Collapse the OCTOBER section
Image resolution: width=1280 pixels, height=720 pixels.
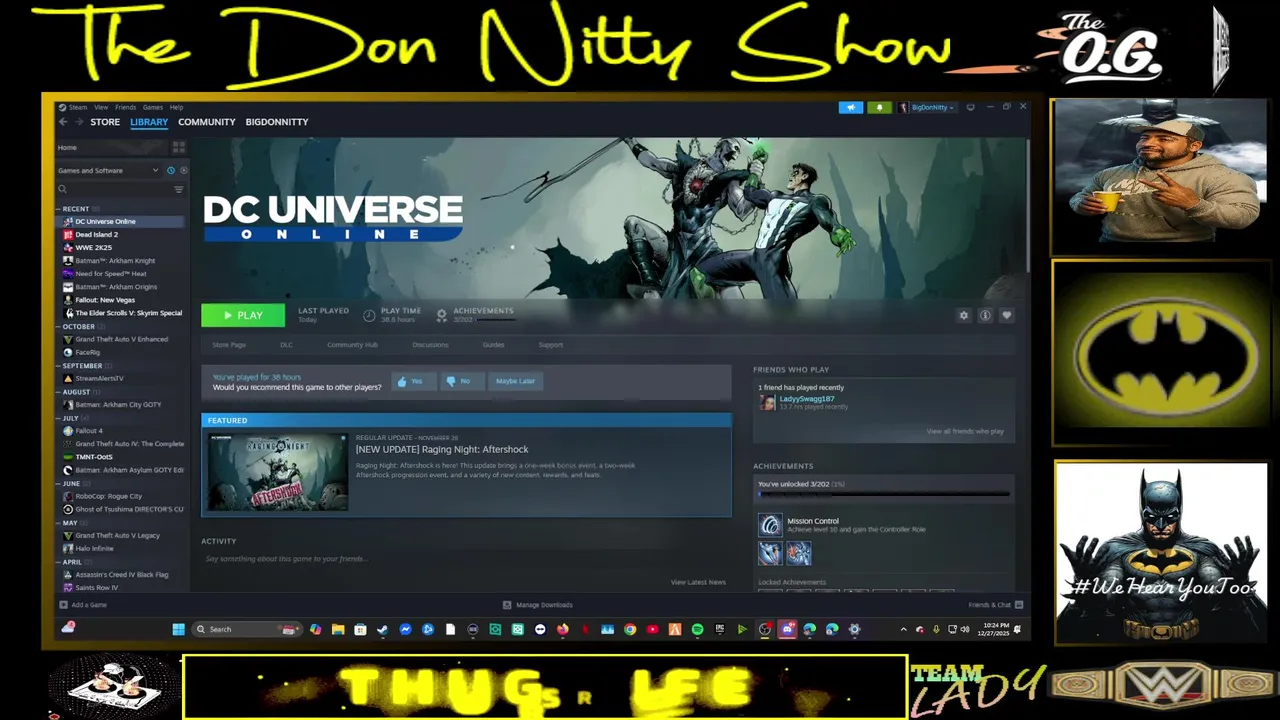pos(78,327)
